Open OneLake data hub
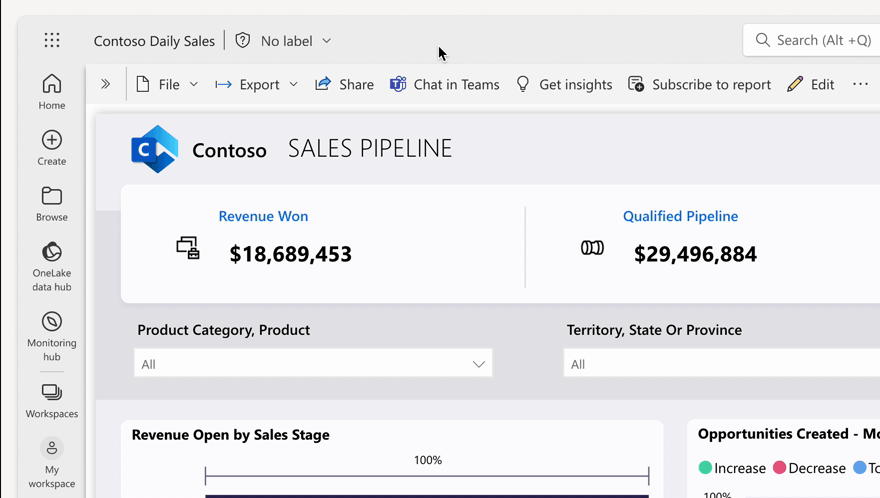This screenshot has width=880, height=498. tap(52, 267)
